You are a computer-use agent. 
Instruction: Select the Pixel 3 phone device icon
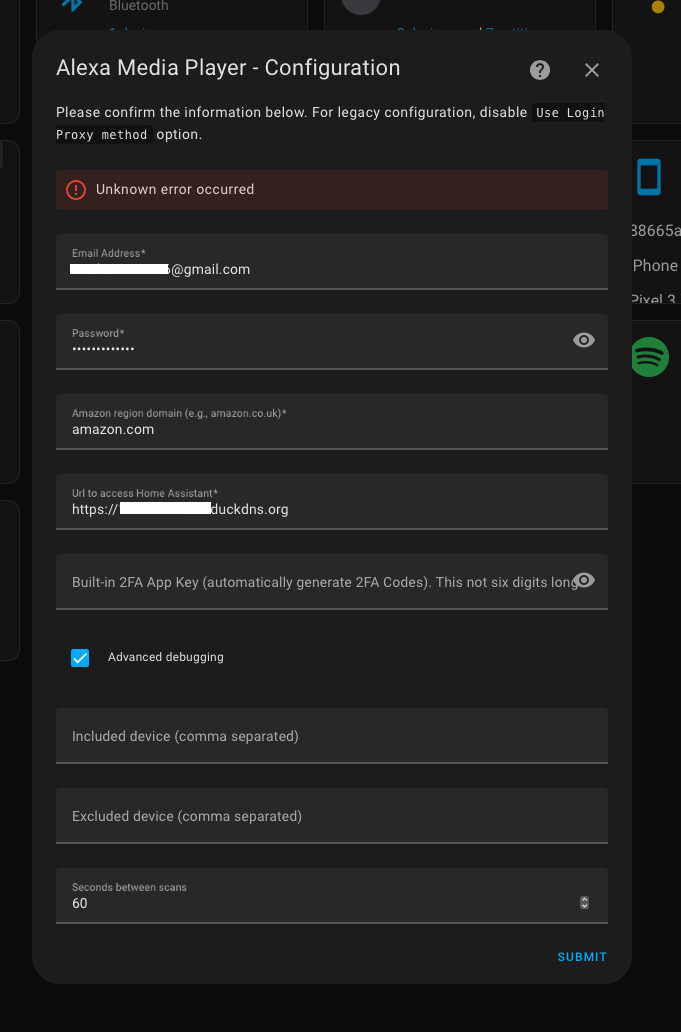[x=650, y=176]
